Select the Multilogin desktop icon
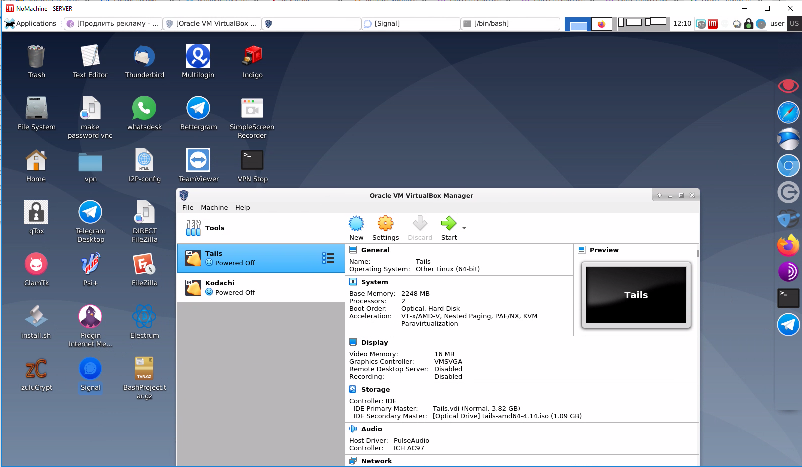The height and width of the screenshot is (467, 802). pyautogui.click(x=198, y=61)
